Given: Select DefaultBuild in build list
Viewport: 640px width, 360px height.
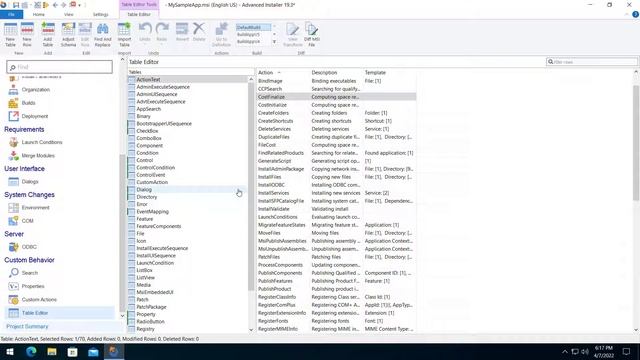Looking at the screenshot, I should point(253,27).
